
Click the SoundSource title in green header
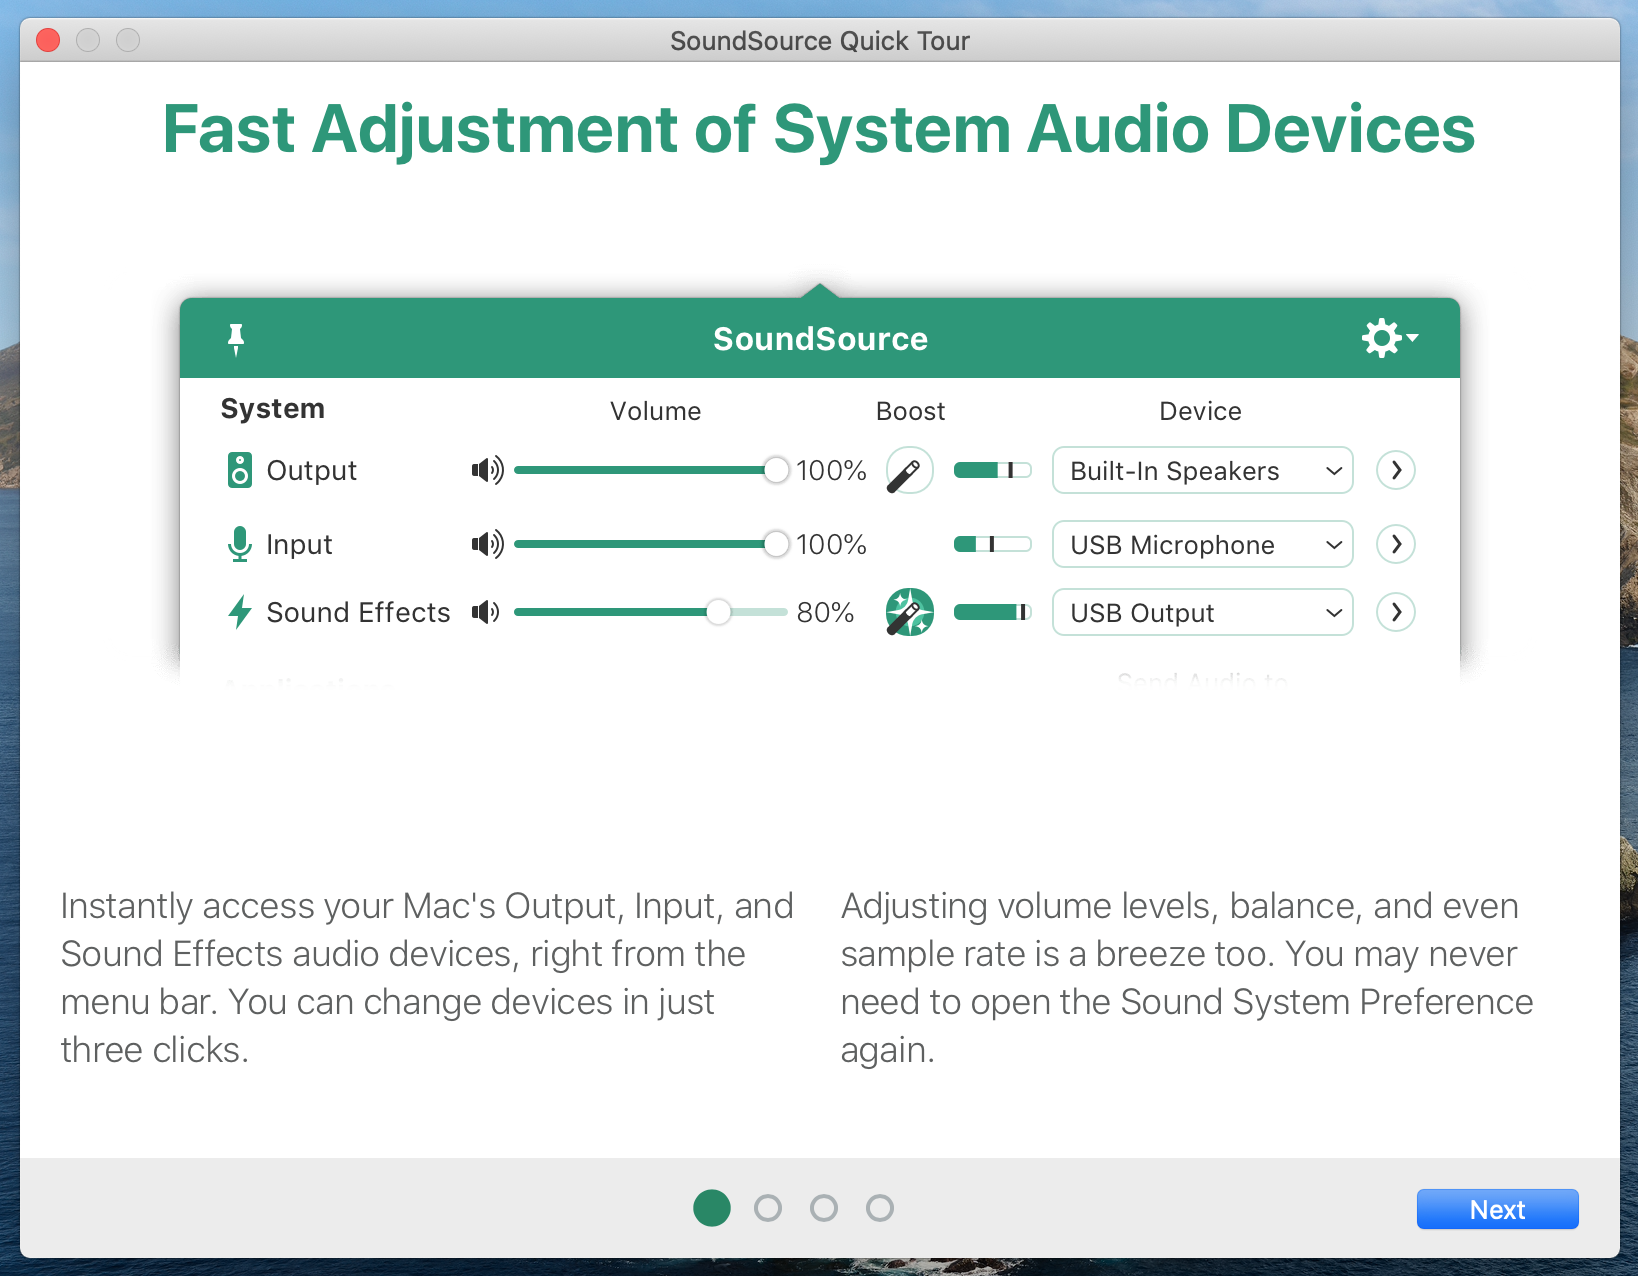point(820,339)
